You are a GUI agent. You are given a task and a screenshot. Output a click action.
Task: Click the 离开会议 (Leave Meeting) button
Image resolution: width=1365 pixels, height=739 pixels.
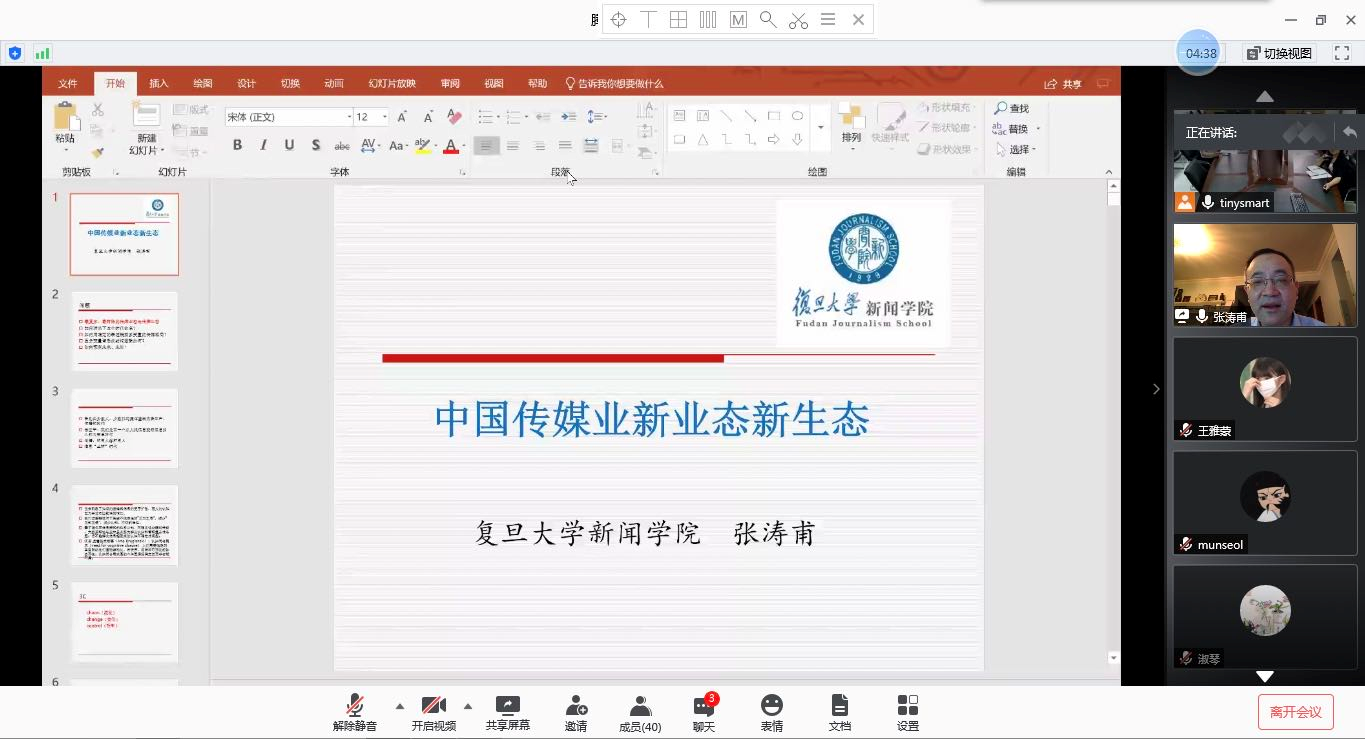coord(1296,712)
